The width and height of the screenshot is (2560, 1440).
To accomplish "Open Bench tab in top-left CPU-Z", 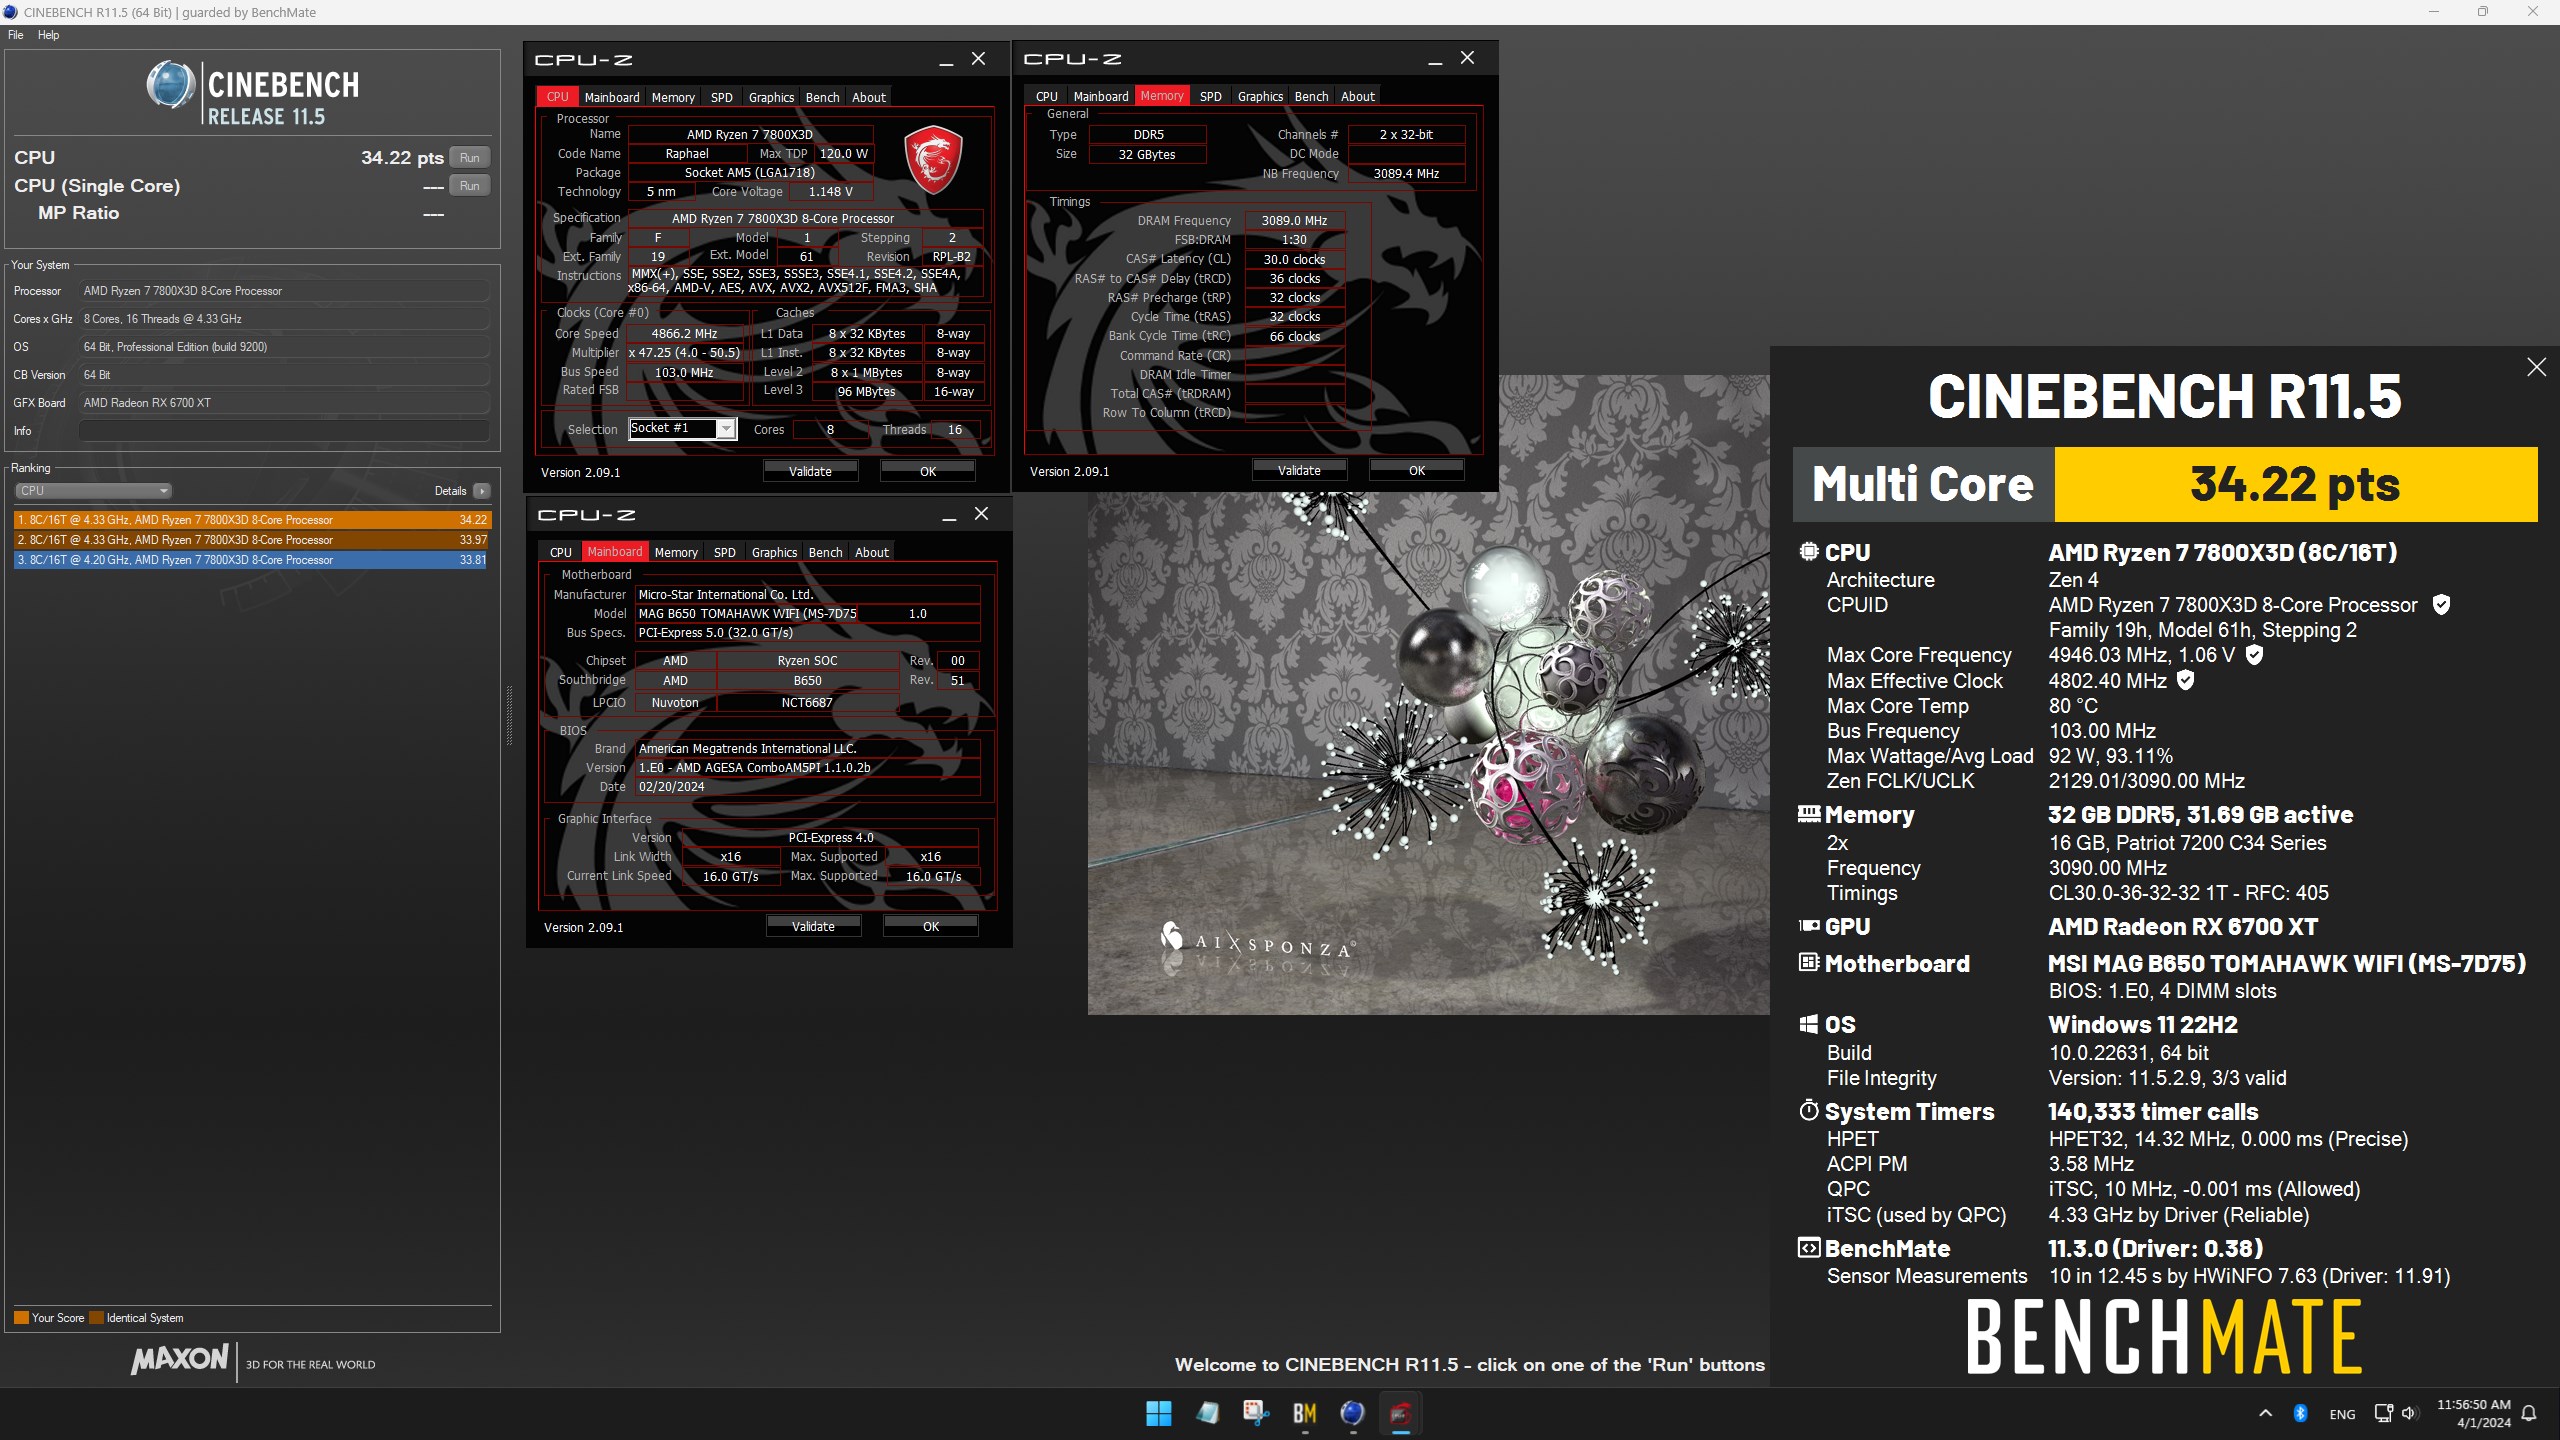I will [822, 97].
